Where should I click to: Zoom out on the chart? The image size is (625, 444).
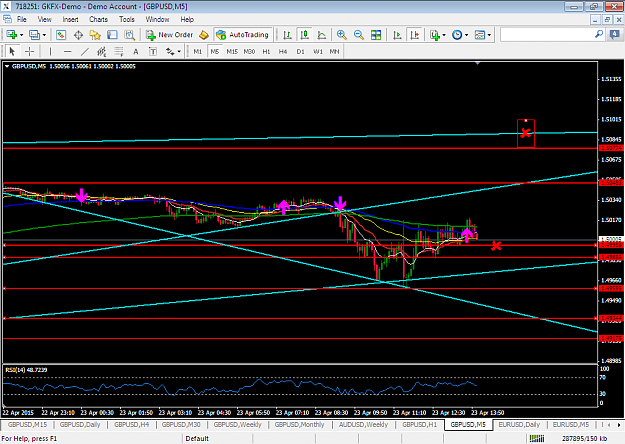coord(359,35)
